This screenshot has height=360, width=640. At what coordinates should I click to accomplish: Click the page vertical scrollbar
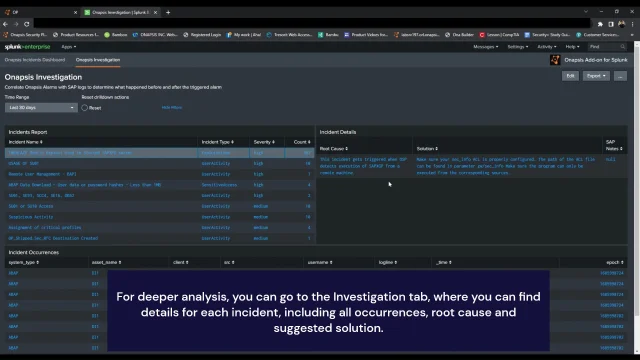637,180
